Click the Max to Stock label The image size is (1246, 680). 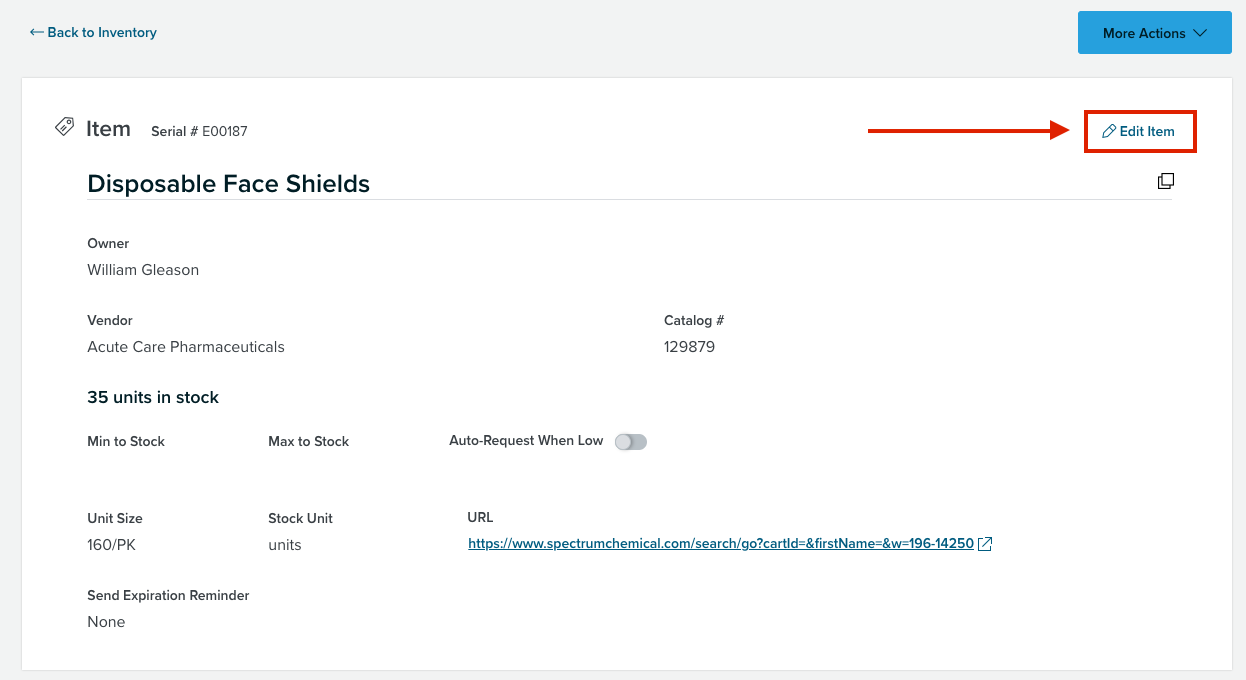(309, 441)
